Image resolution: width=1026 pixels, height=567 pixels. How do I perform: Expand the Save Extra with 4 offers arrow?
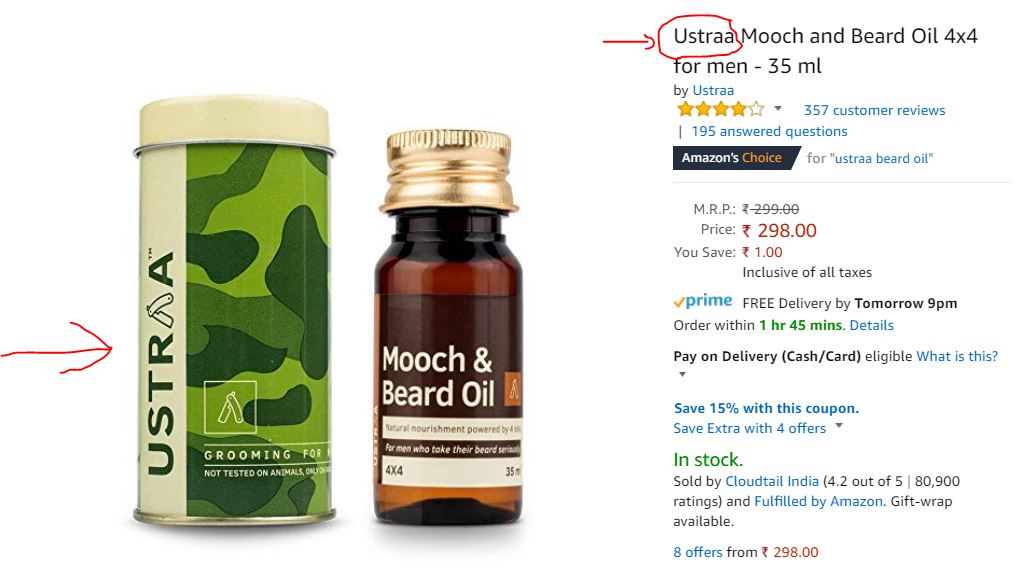point(839,426)
